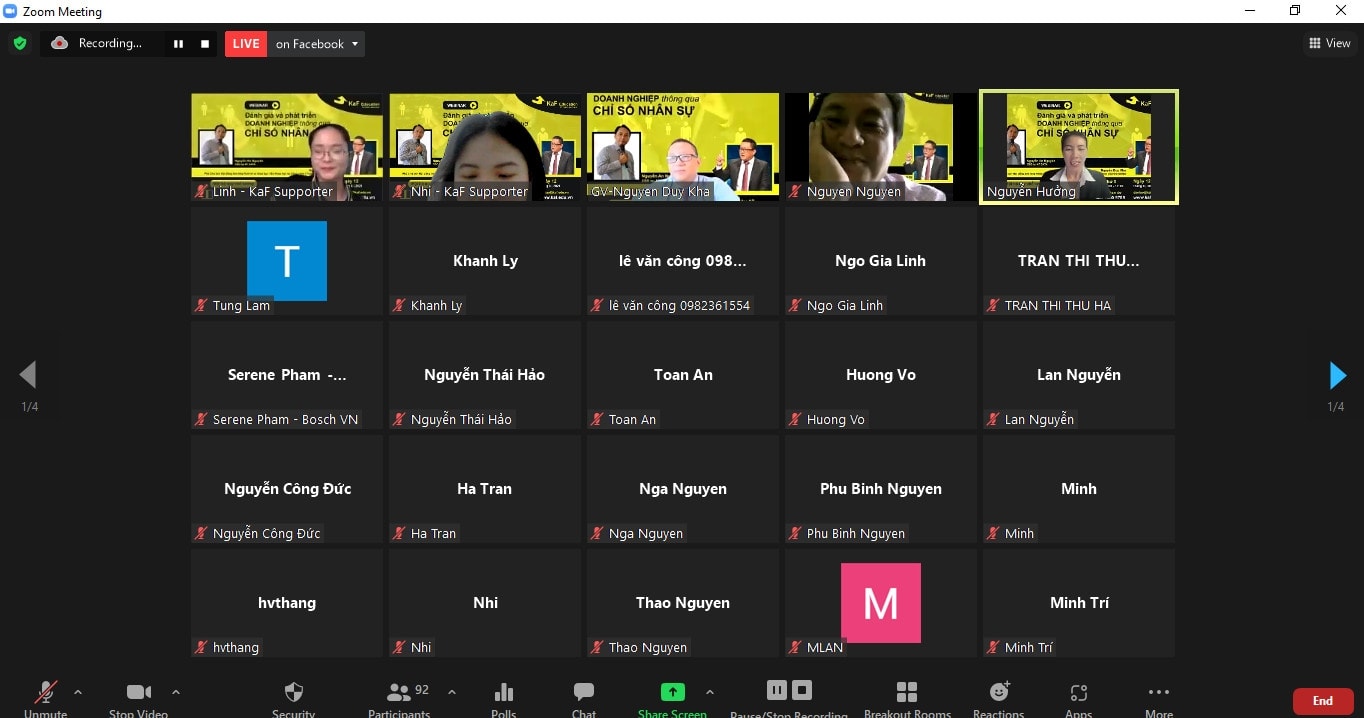Expand the arrow next to Participants
Viewport: 1364px width, 718px height.
click(x=451, y=692)
